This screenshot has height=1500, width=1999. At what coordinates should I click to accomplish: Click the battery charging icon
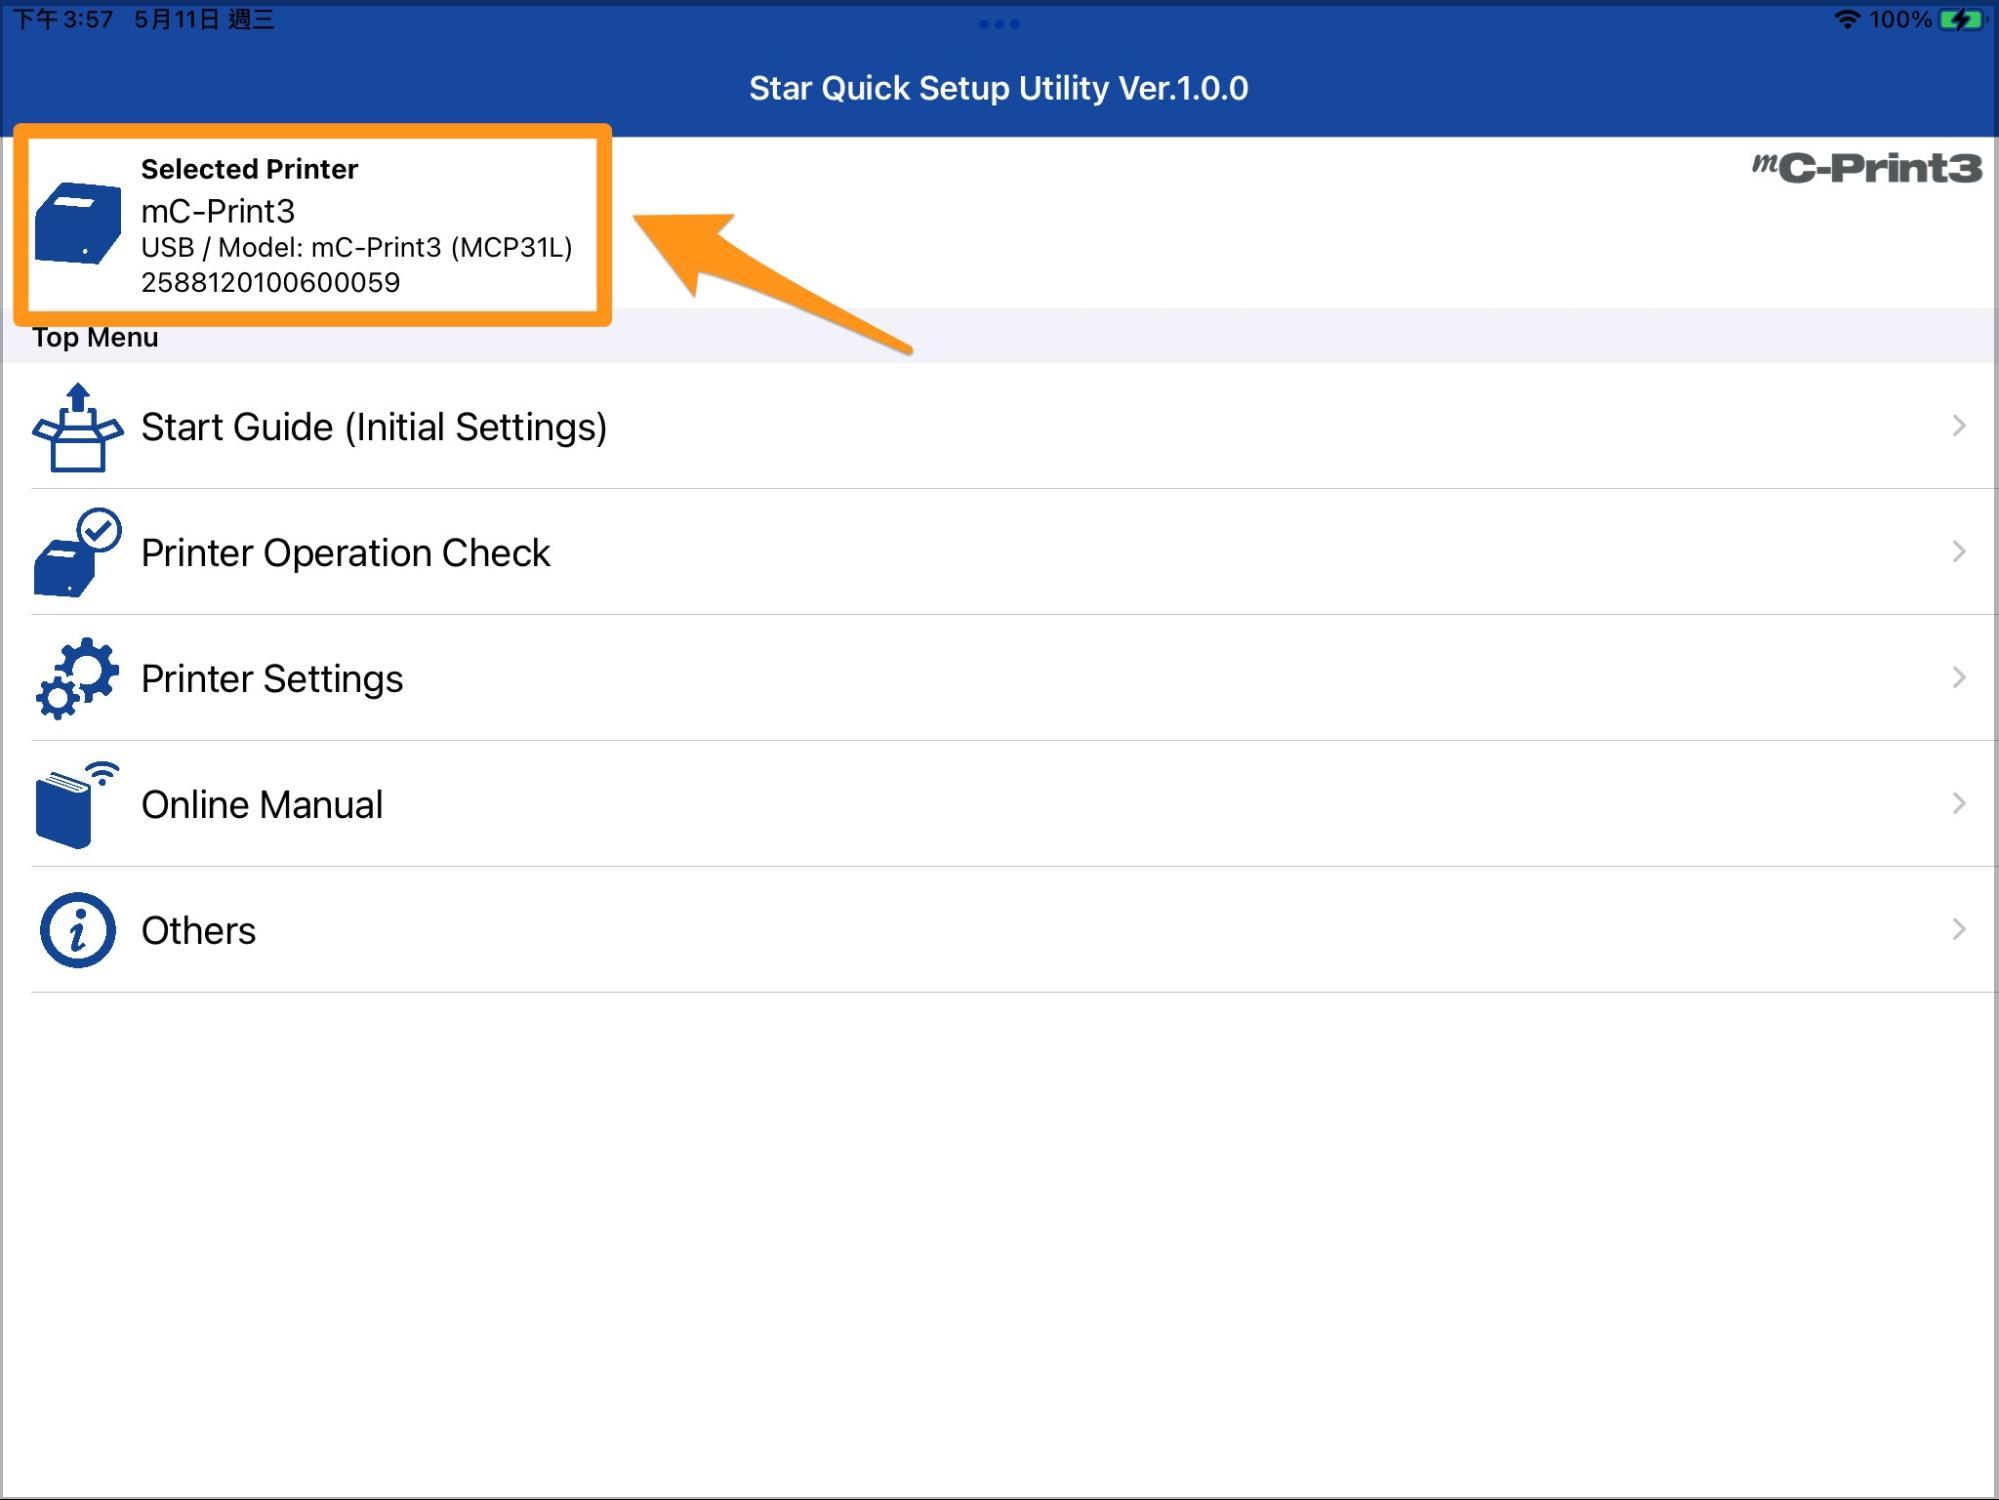[x=1962, y=19]
